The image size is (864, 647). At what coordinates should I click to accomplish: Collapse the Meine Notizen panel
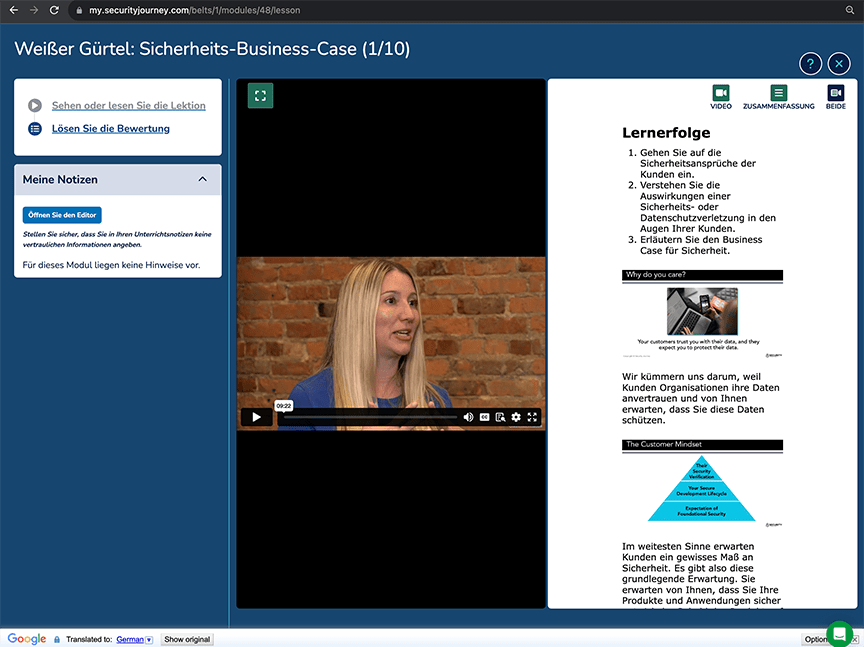(x=203, y=179)
